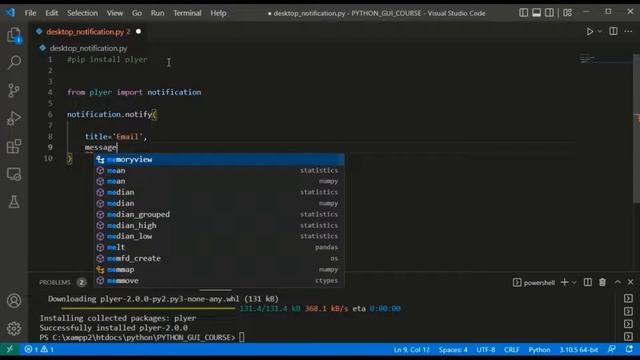
Task: Choose median from numpy suggestion
Action: (x=220, y=203)
